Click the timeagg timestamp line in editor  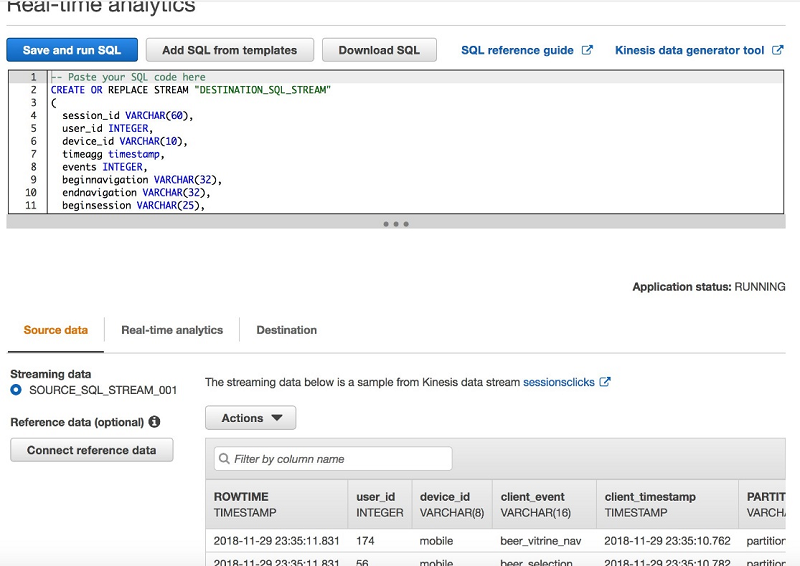(x=113, y=154)
